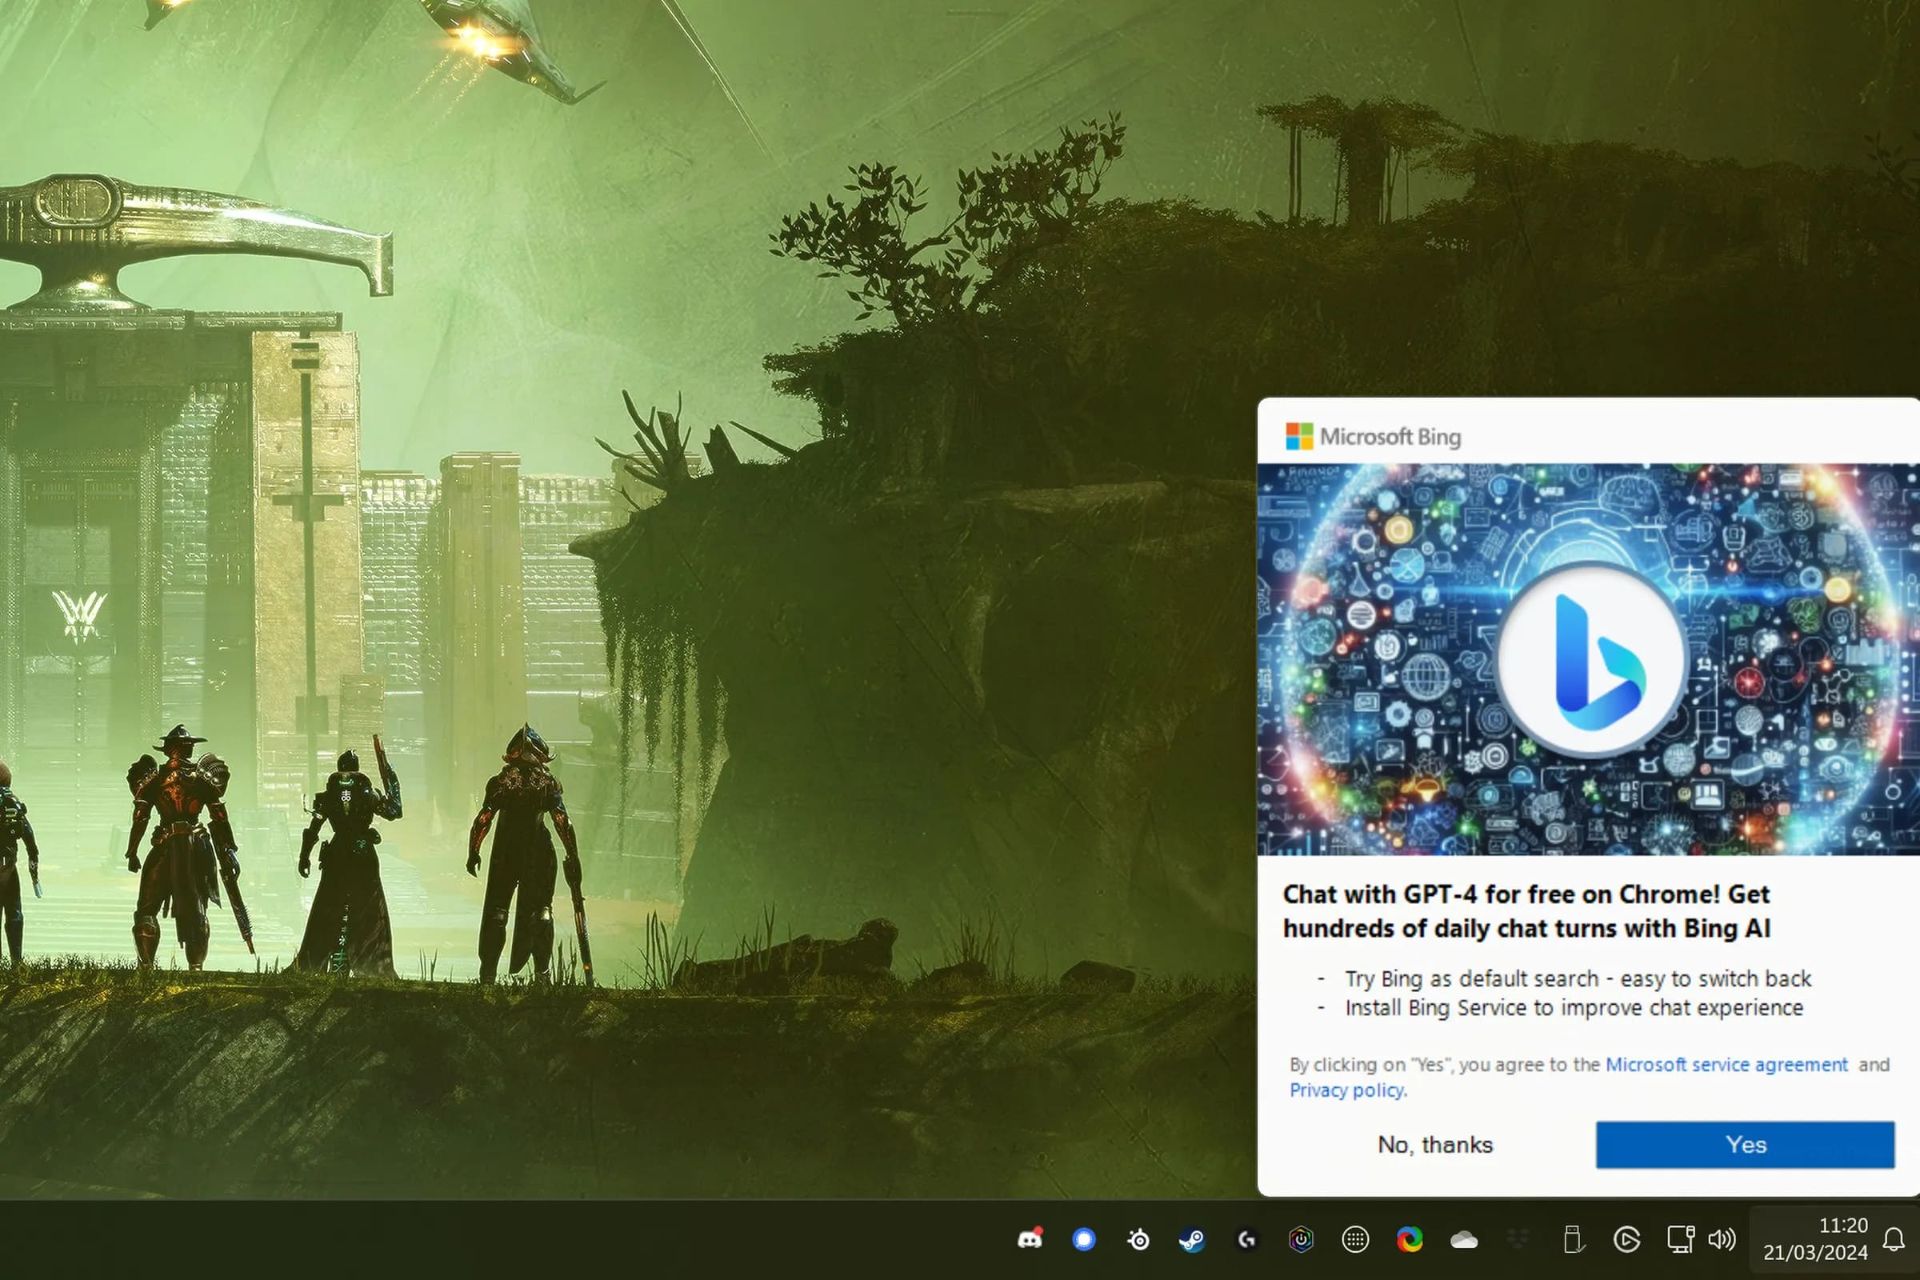The height and width of the screenshot is (1280, 1920).
Task: Click the Signal tray icon
Action: pyautogui.click(x=1084, y=1240)
